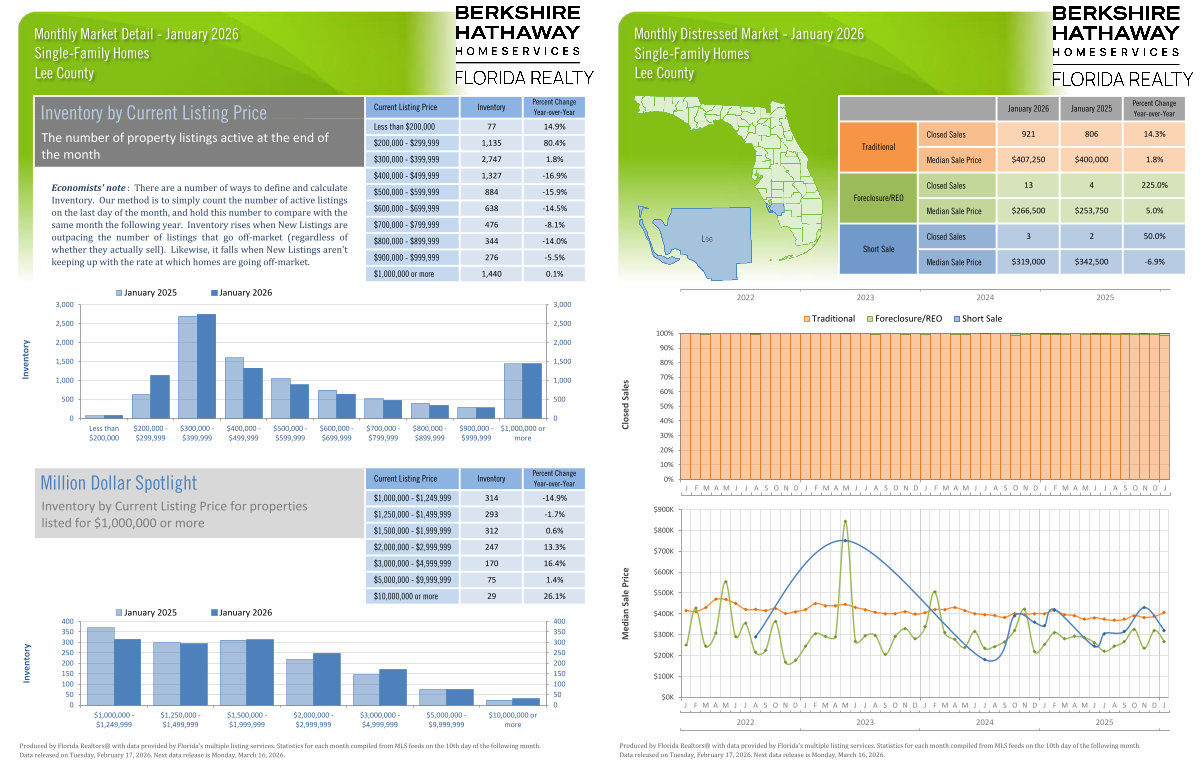
Task: Click the Florida Realty logo on right page
Action: (x=1123, y=79)
